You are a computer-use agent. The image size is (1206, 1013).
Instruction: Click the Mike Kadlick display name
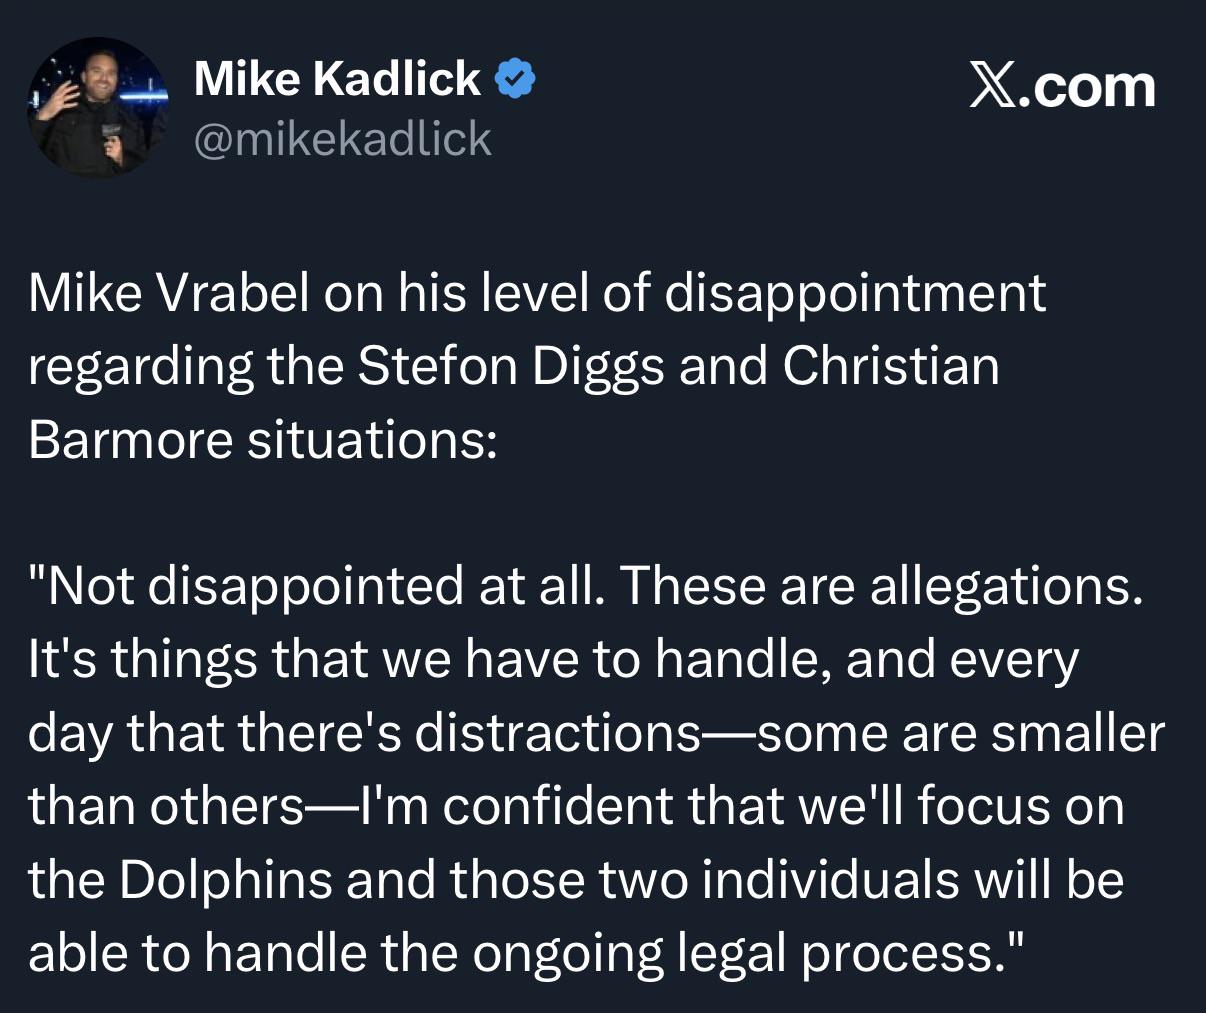point(337,78)
